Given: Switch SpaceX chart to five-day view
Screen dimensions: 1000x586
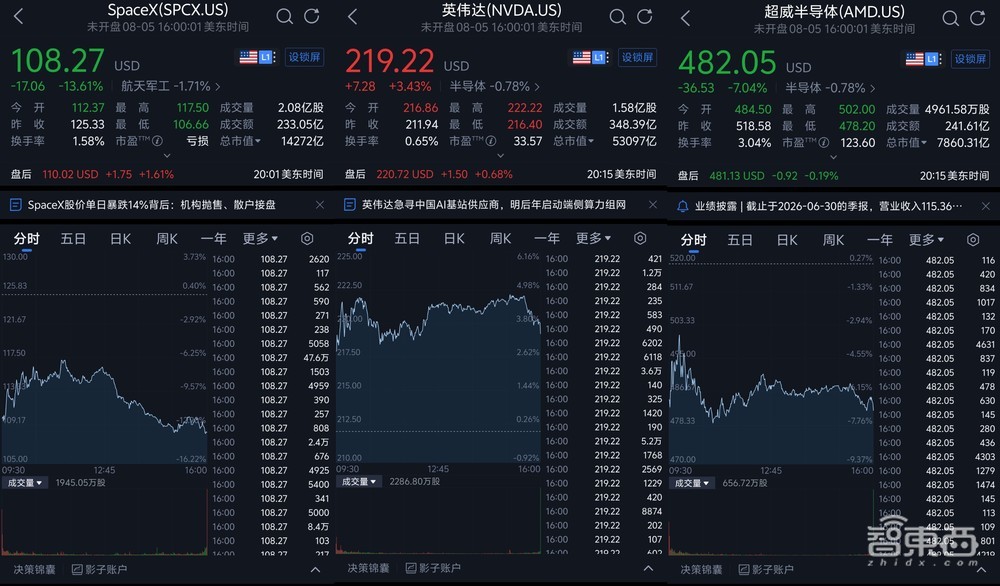Looking at the screenshot, I should [x=73, y=238].
